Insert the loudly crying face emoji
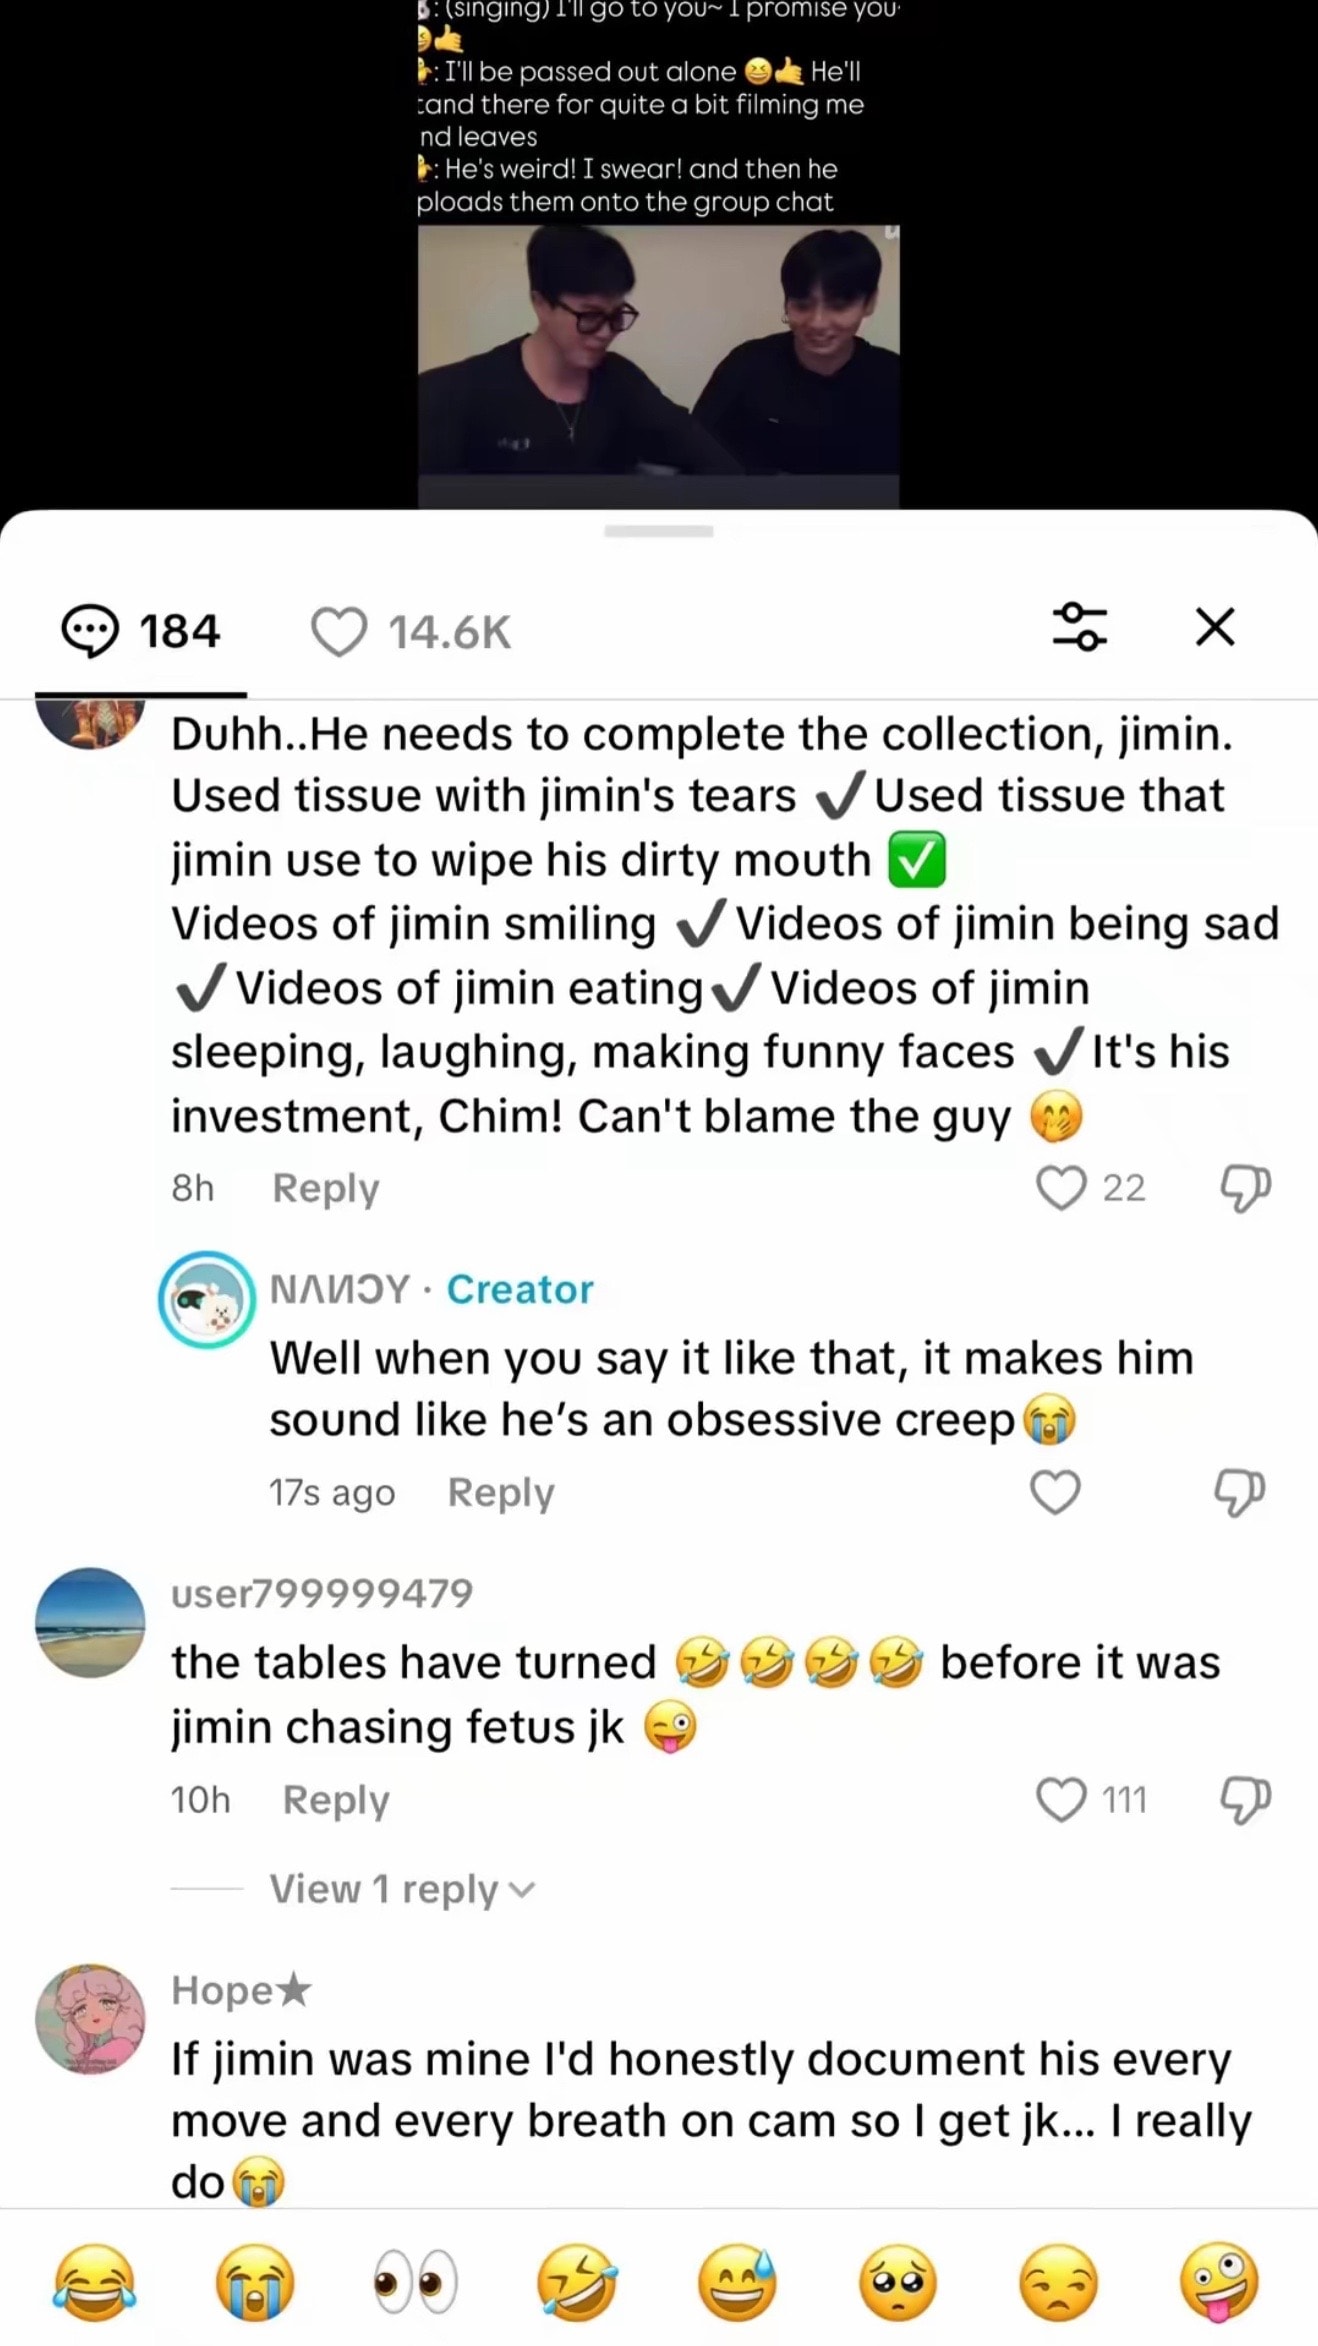The height and width of the screenshot is (2346, 1318). [255, 2281]
